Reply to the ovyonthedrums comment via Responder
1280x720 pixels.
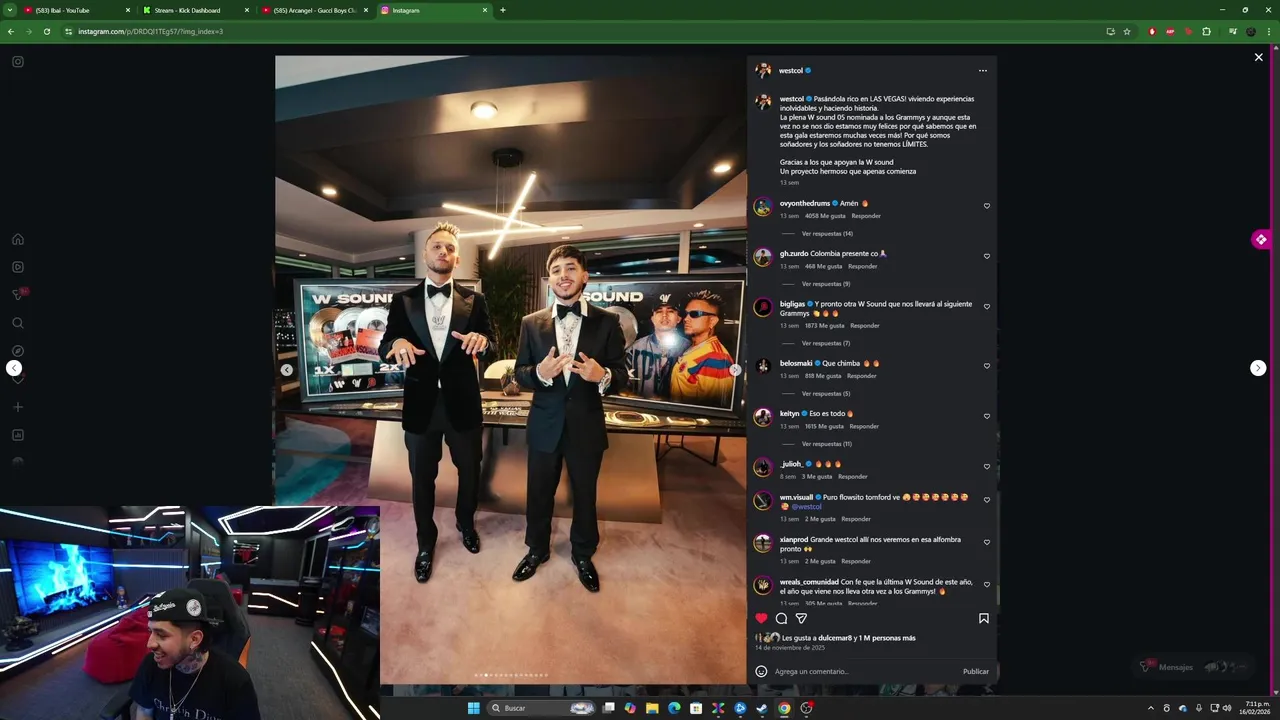click(x=866, y=216)
